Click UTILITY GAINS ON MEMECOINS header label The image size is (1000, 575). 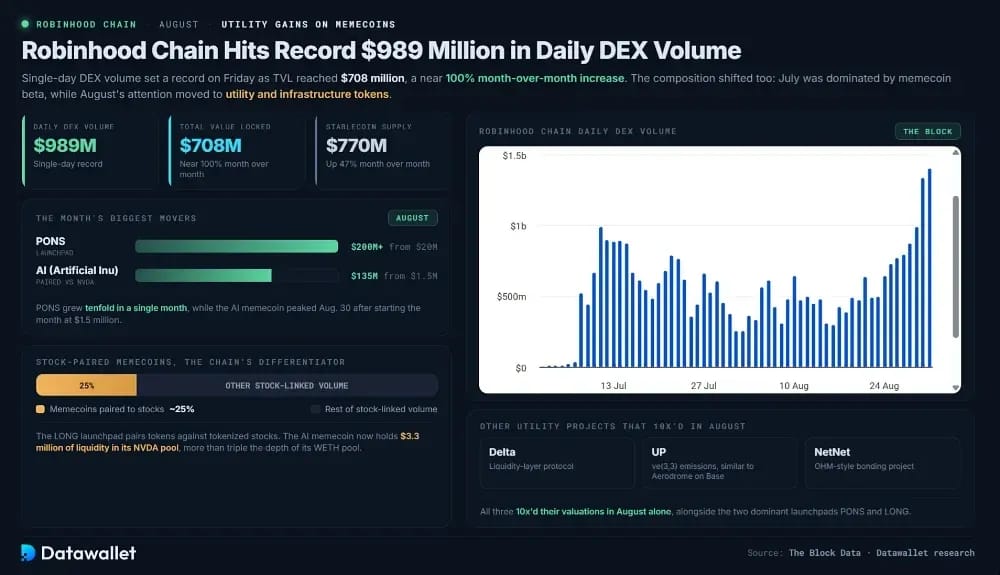(308, 24)
